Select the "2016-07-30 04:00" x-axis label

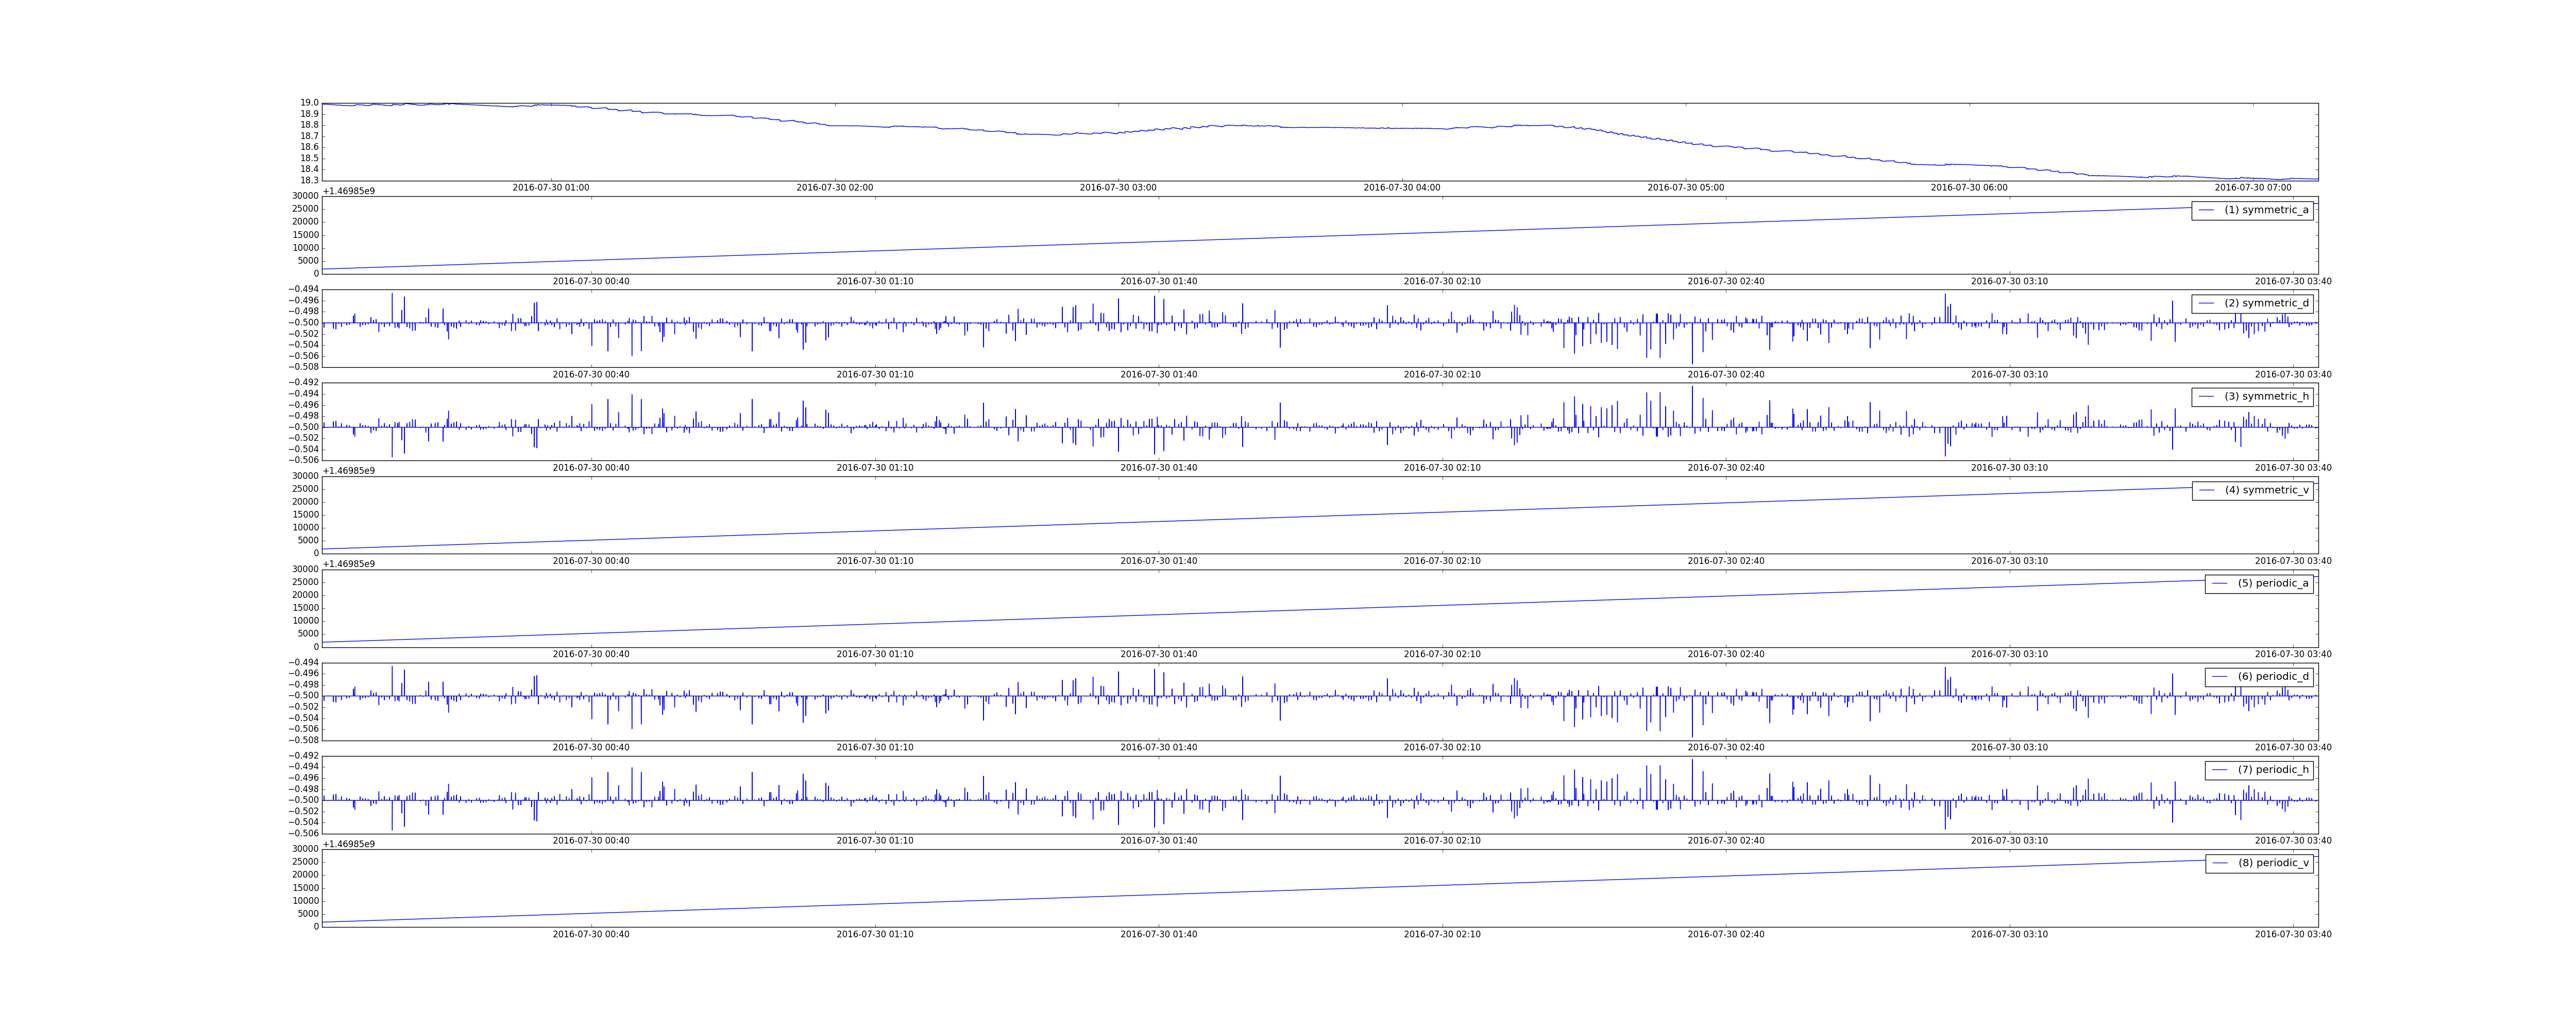pyautogui.click(x=1402, y=188)
